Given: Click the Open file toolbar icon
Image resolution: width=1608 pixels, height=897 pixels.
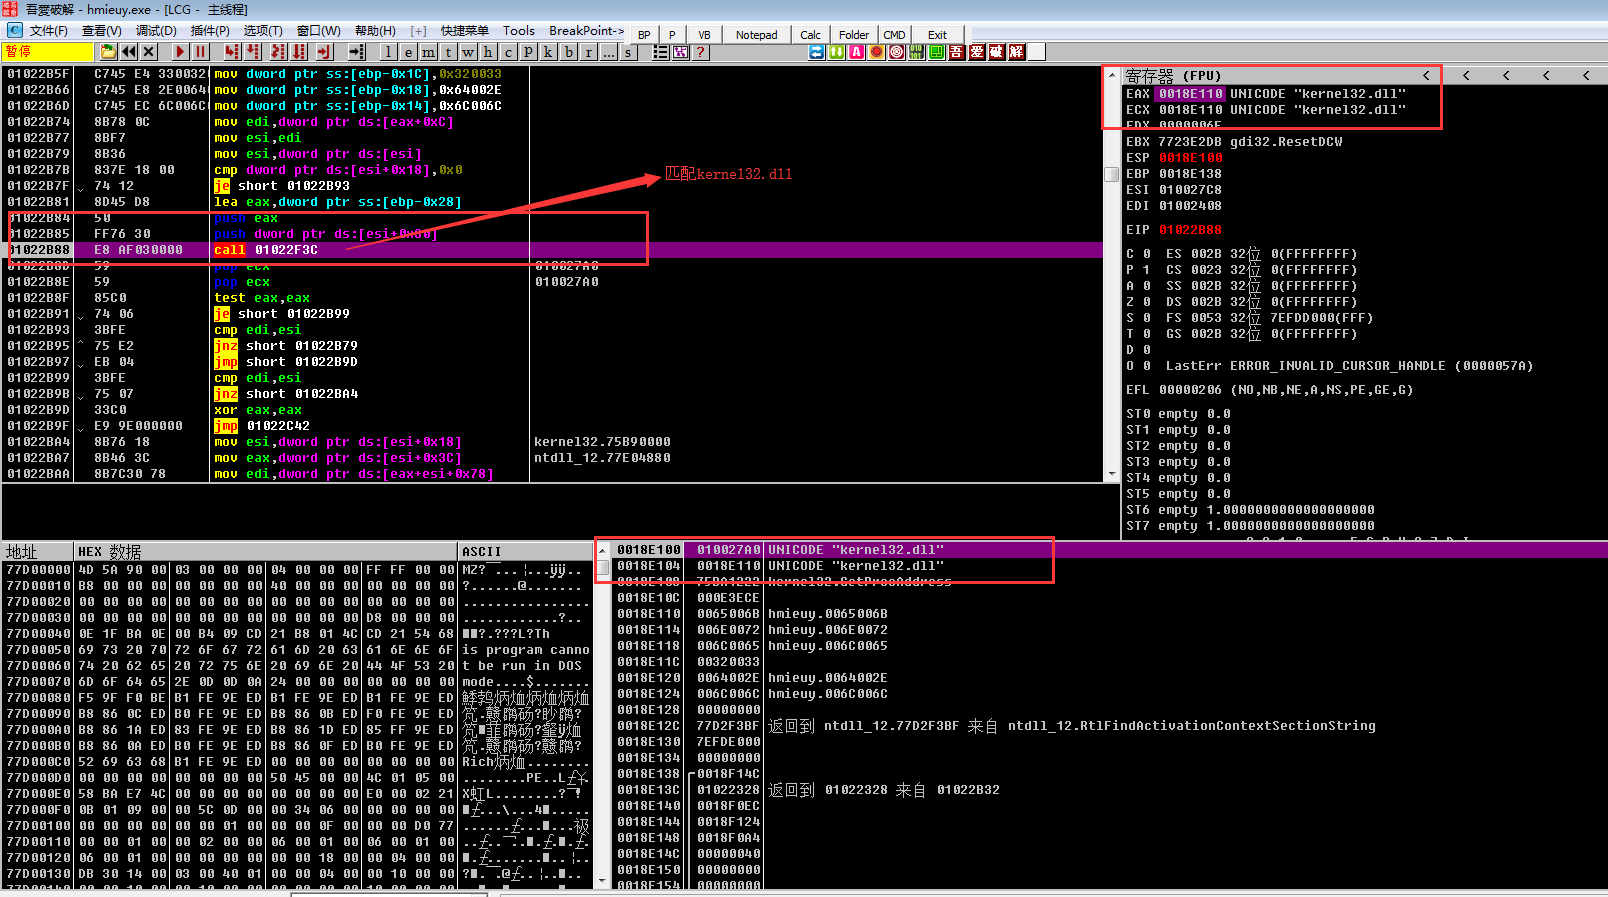Looking at the screenshot, I should (x=108, y=52).
